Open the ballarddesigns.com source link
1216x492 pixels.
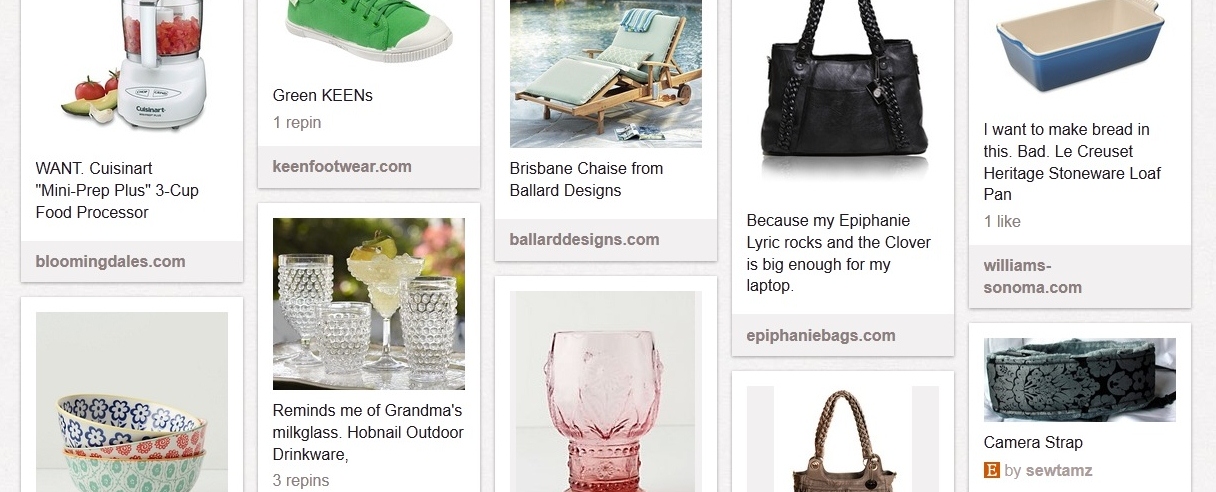point(584,239)
